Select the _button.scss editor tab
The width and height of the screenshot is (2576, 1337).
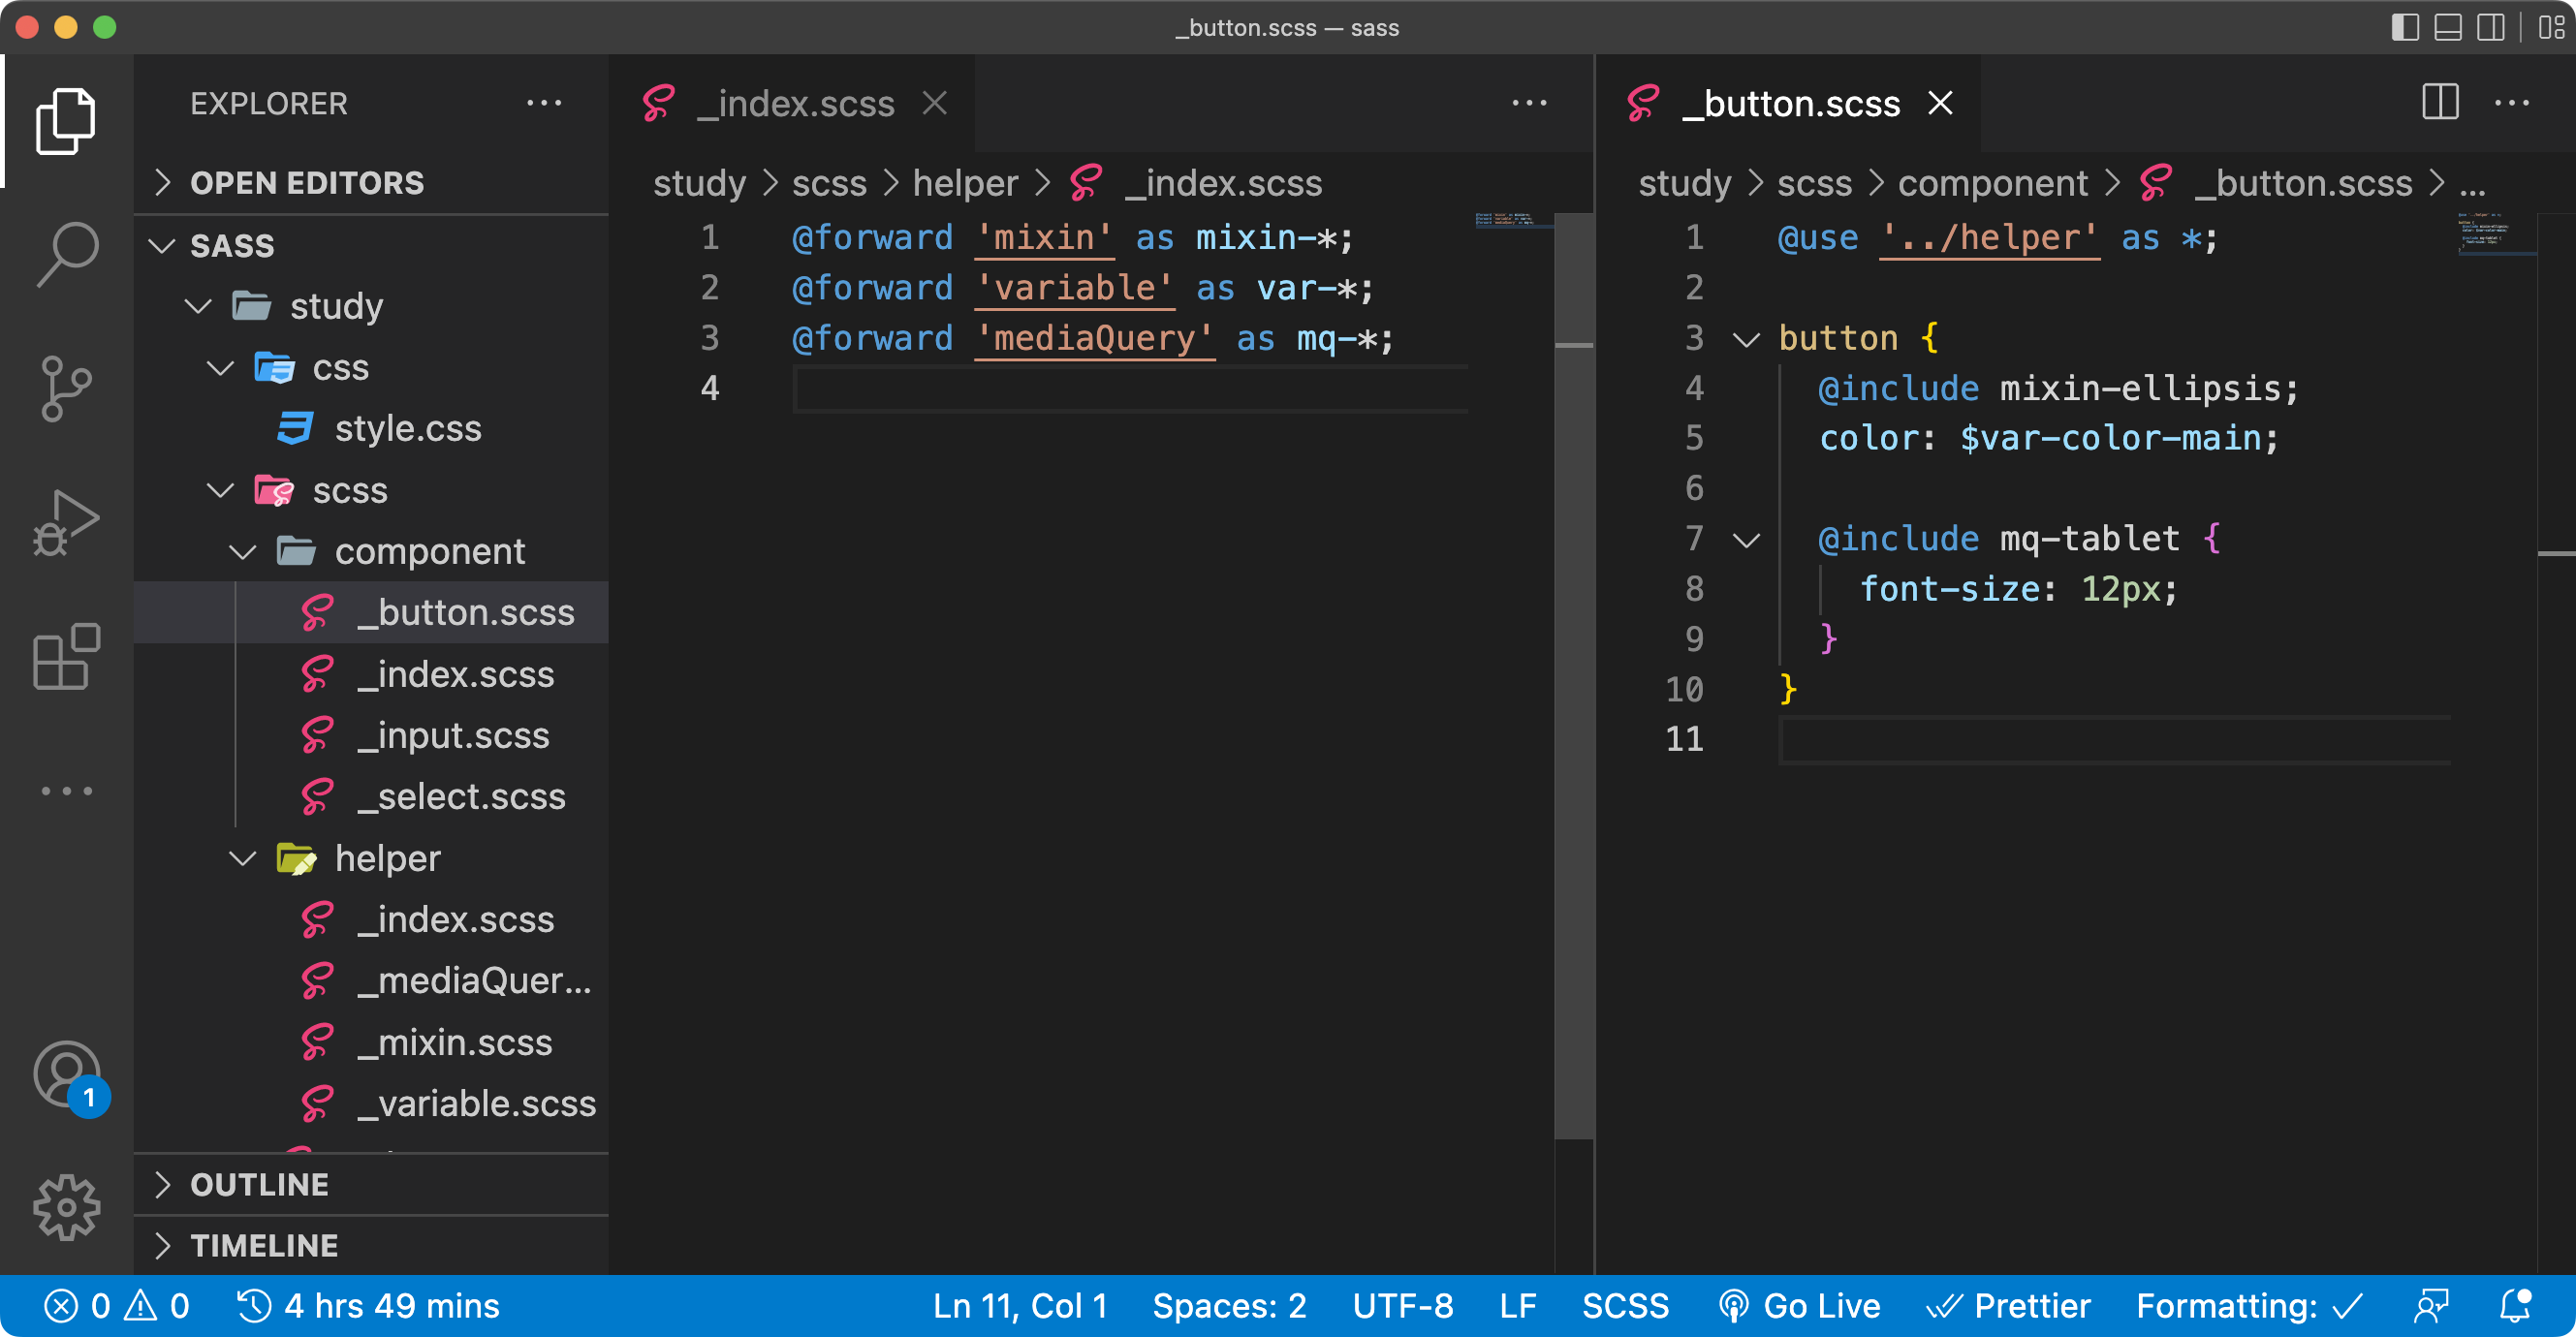(1790, 104)
